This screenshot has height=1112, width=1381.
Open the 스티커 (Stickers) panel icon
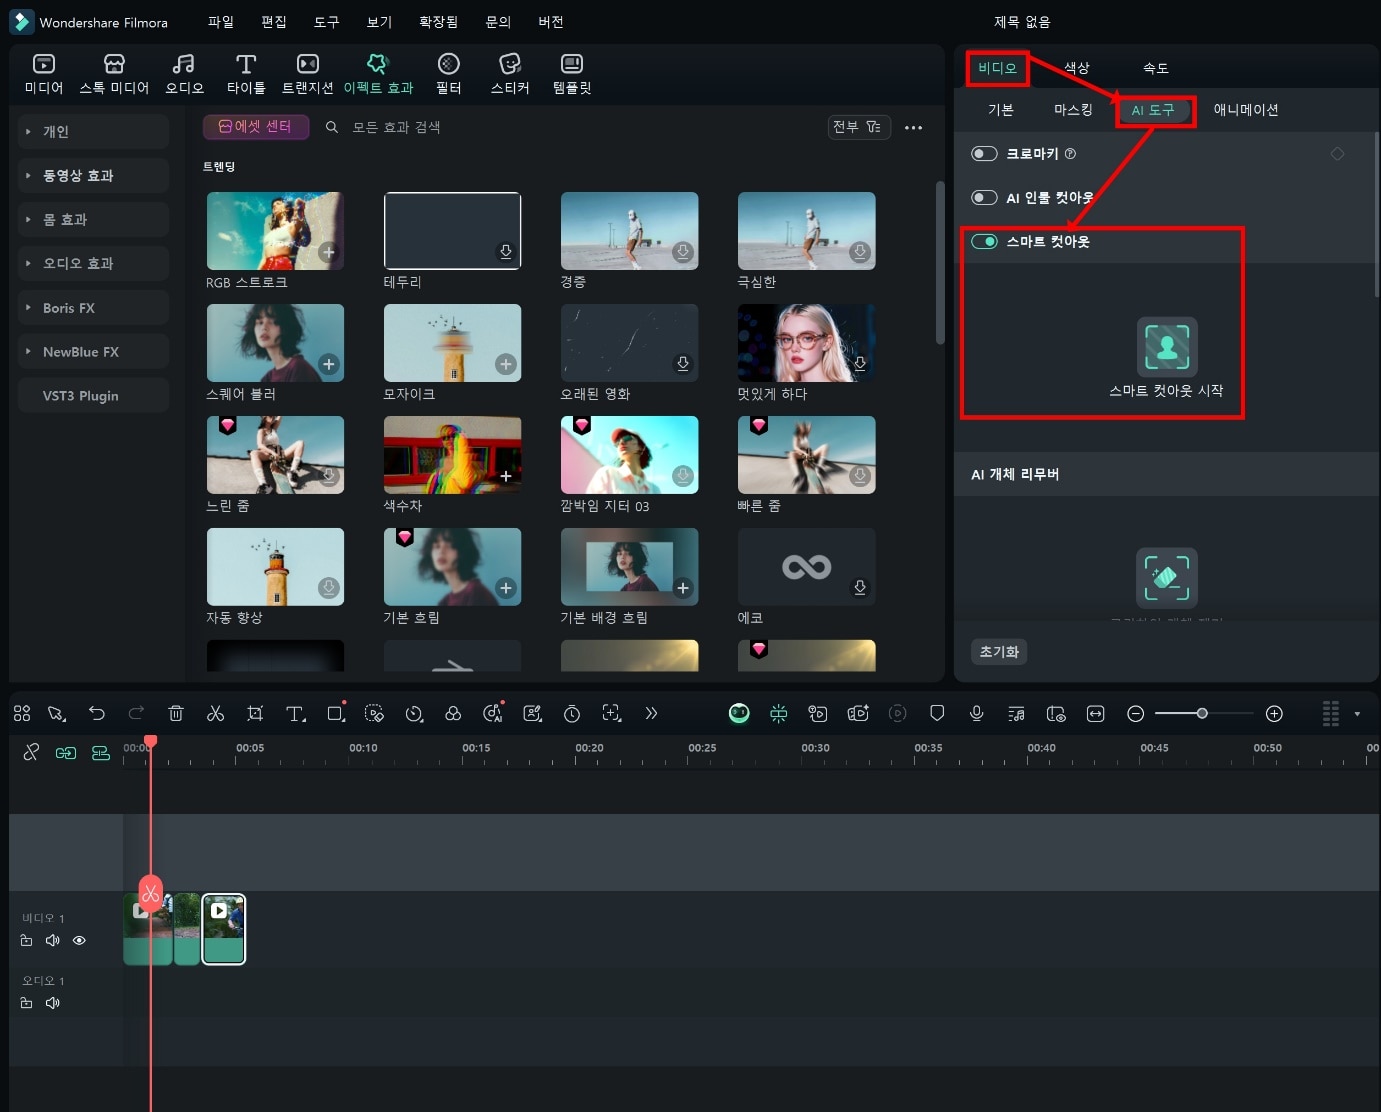[x=509, y=74]
